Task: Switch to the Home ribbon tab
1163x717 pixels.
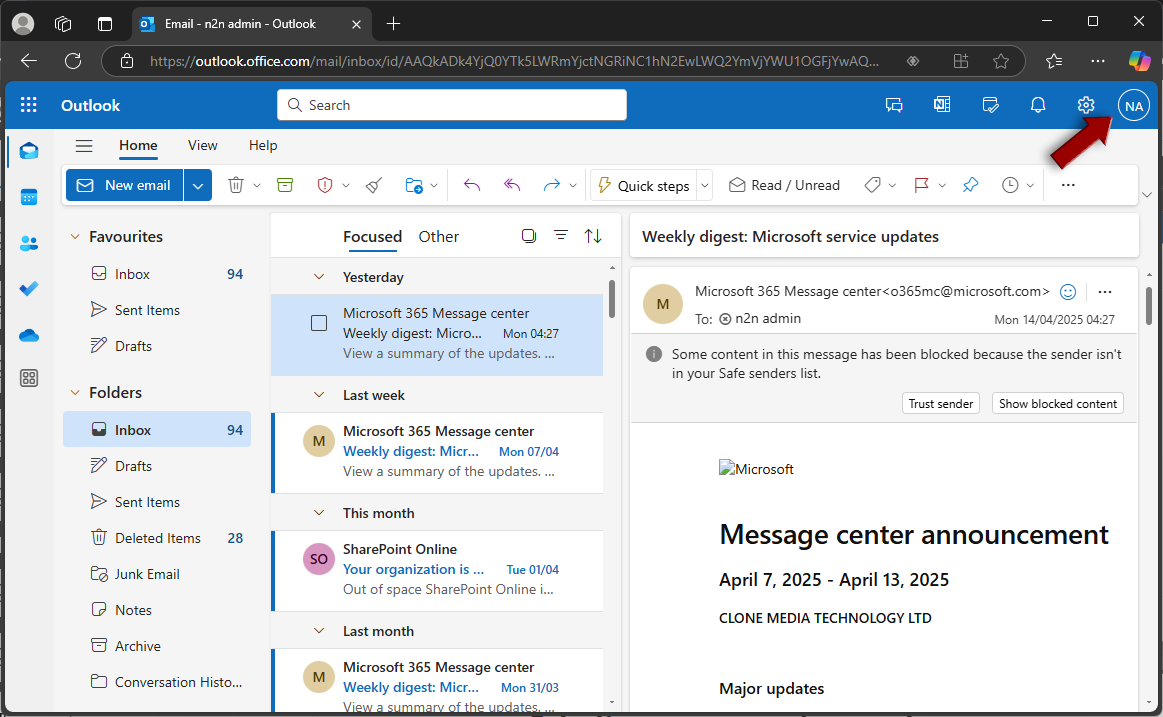Action: click(x=138, y=146)
